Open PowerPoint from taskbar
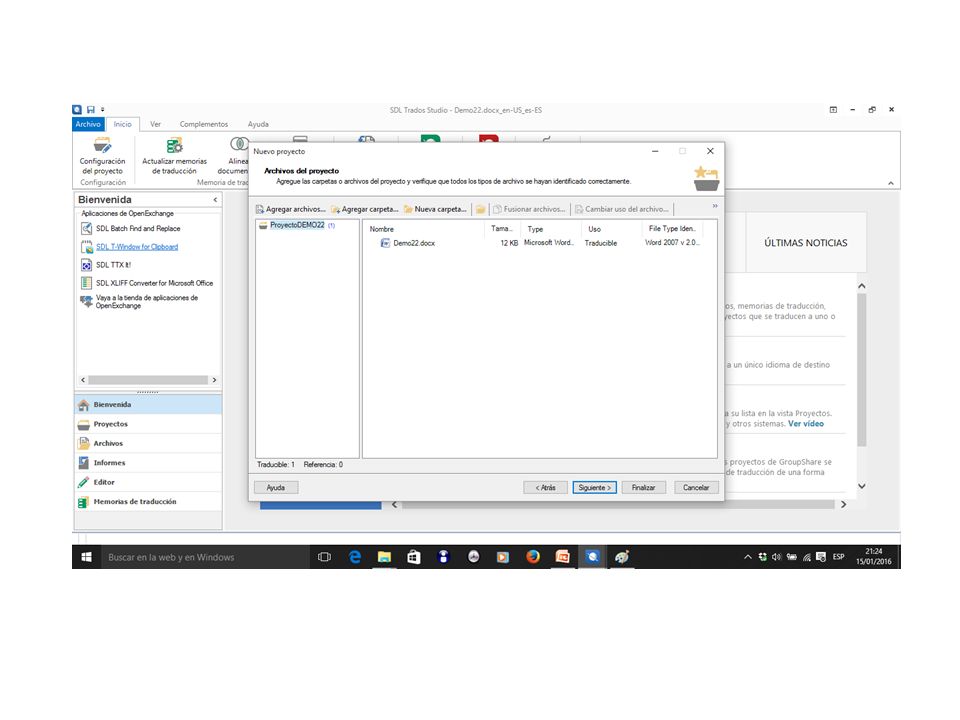This screenshot has height=720, width=960. [562, 557]
